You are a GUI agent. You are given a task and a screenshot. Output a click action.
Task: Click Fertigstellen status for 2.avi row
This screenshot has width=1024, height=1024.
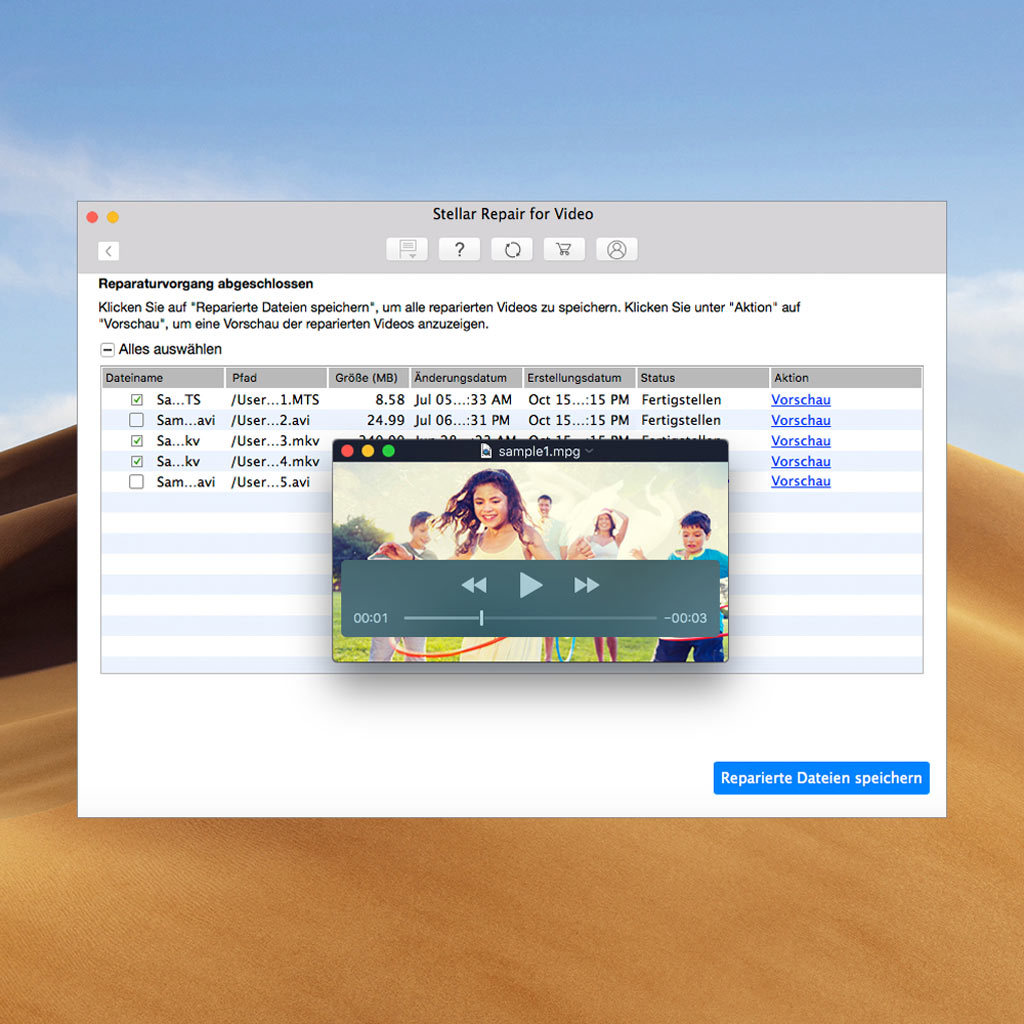681,420
